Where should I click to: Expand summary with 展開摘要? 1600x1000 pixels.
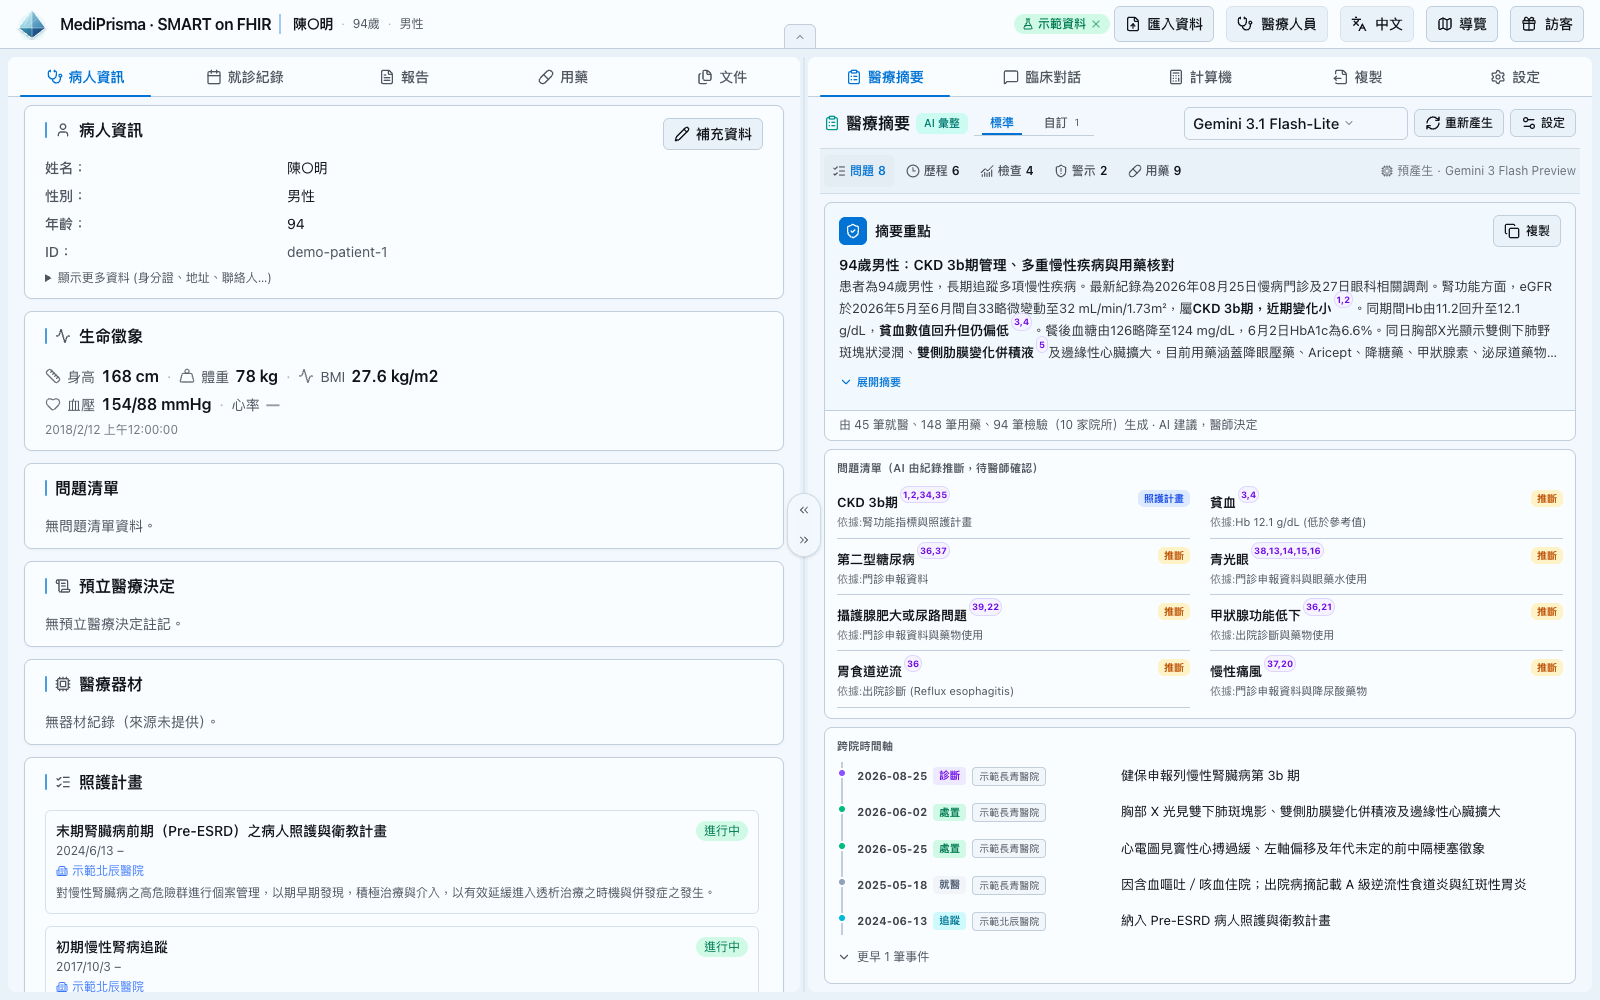[x=871, y=382]
